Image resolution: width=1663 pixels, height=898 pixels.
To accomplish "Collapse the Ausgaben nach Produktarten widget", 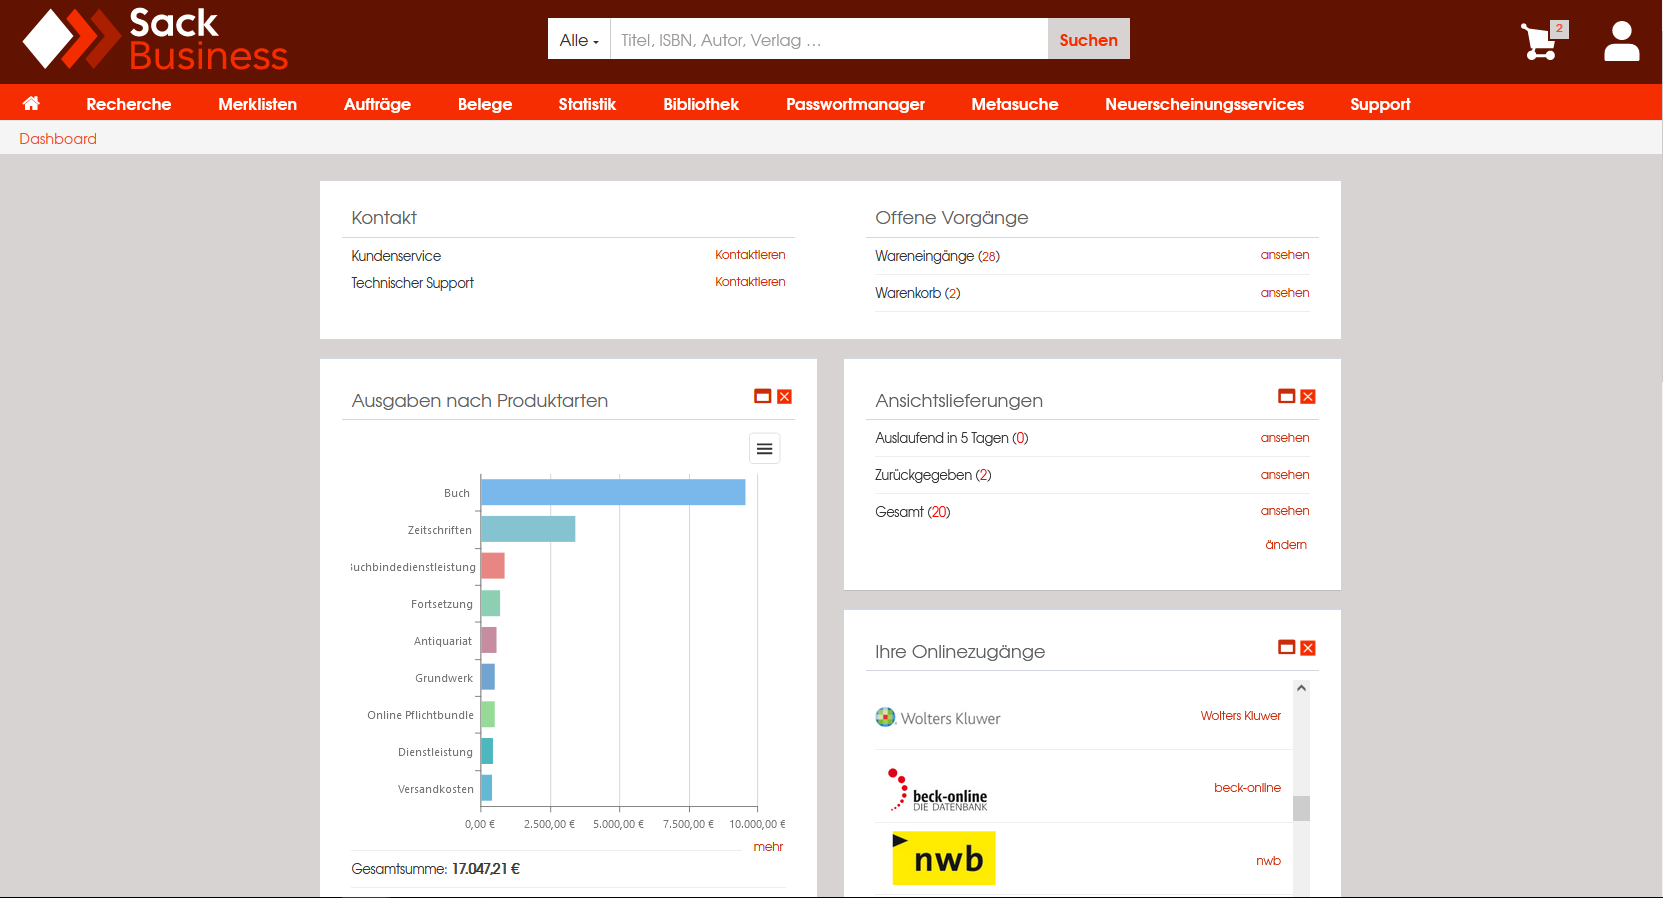I will [x=762, y=397].
